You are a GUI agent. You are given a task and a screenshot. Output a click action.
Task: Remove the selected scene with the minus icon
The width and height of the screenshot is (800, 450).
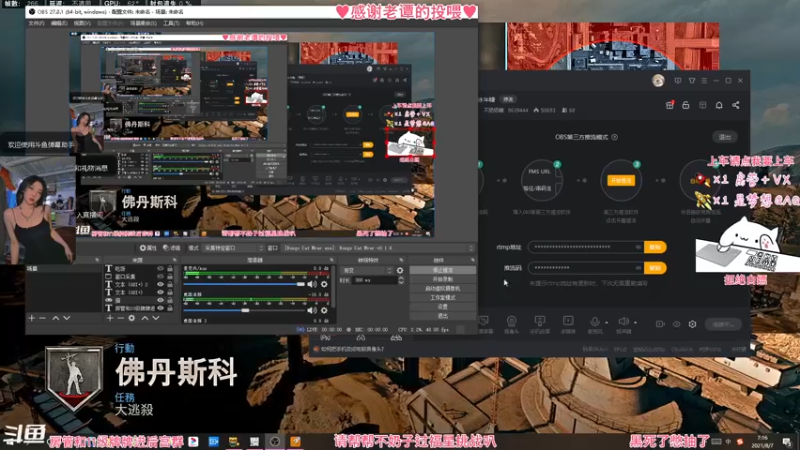(43, 318)
